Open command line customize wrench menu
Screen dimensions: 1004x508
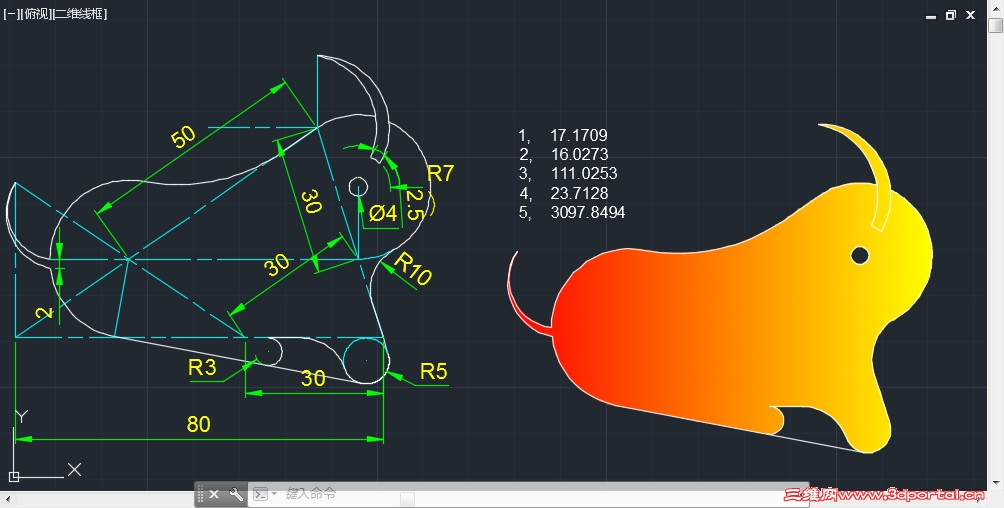click(236, 494)
